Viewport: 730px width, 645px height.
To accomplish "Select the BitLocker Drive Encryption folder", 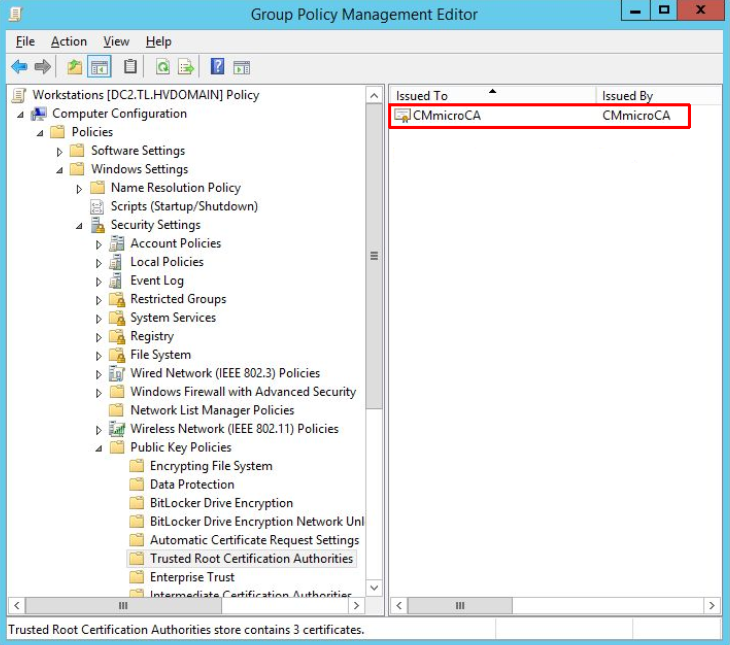I will pos(221,503).
